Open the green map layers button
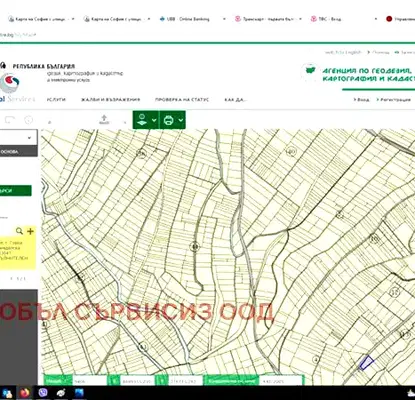The image size is (415, 400). pos(142,120)
